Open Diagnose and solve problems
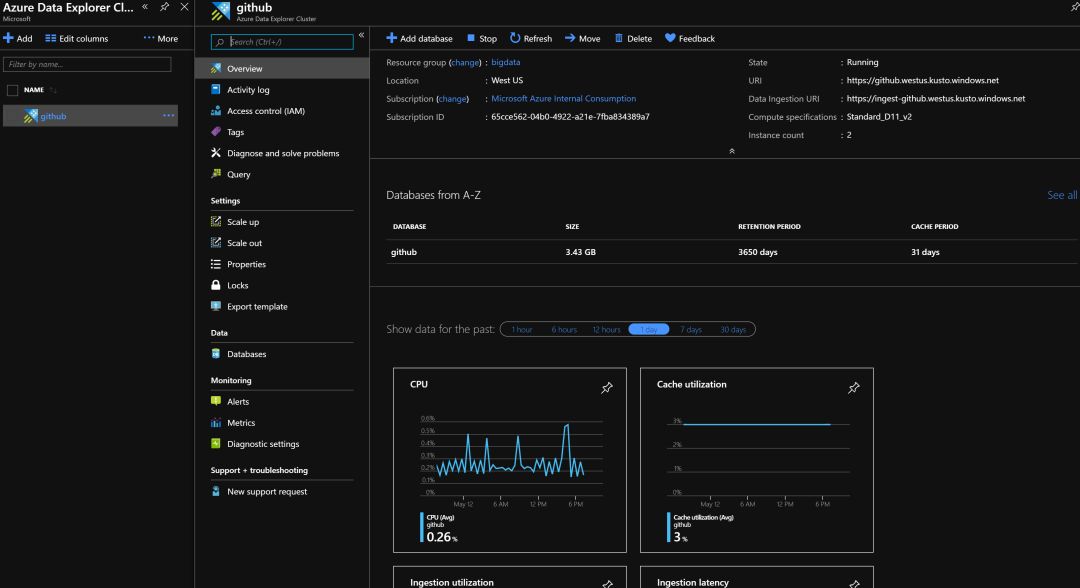 (x=282, y=153)
